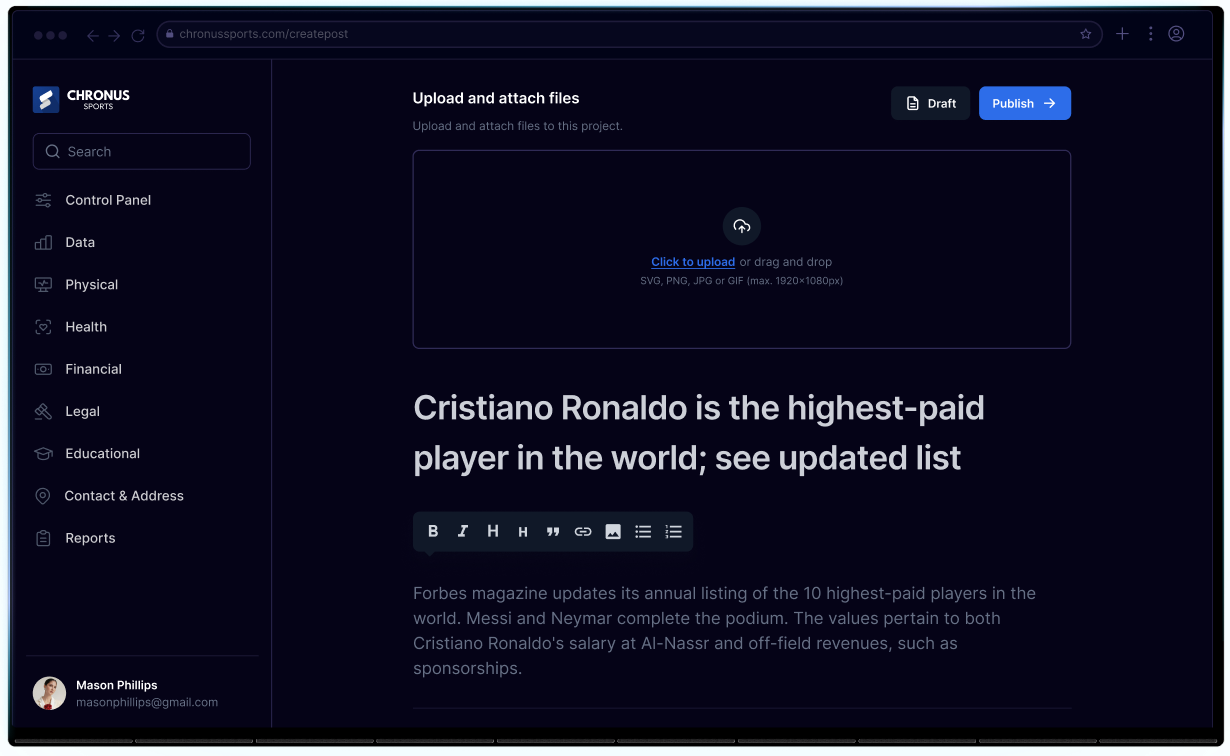The width and height of the screenshot is (1230, 756).
Task: Open Mason Phillips profile avatar
Action: click(49, 693)
